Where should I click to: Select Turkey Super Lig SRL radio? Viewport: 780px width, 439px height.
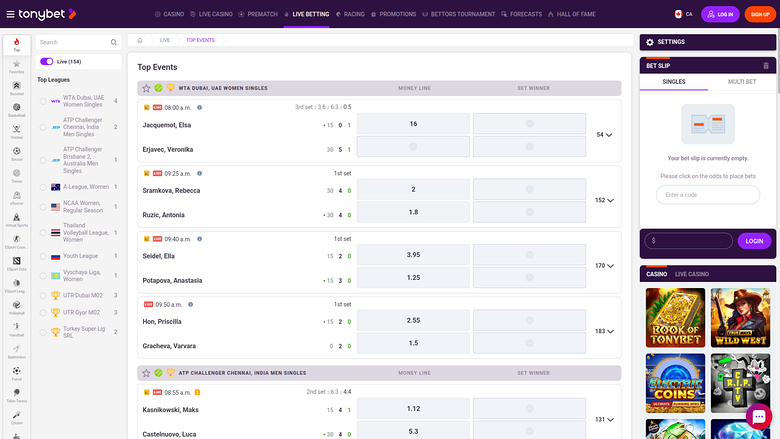(x=43, y=332)
